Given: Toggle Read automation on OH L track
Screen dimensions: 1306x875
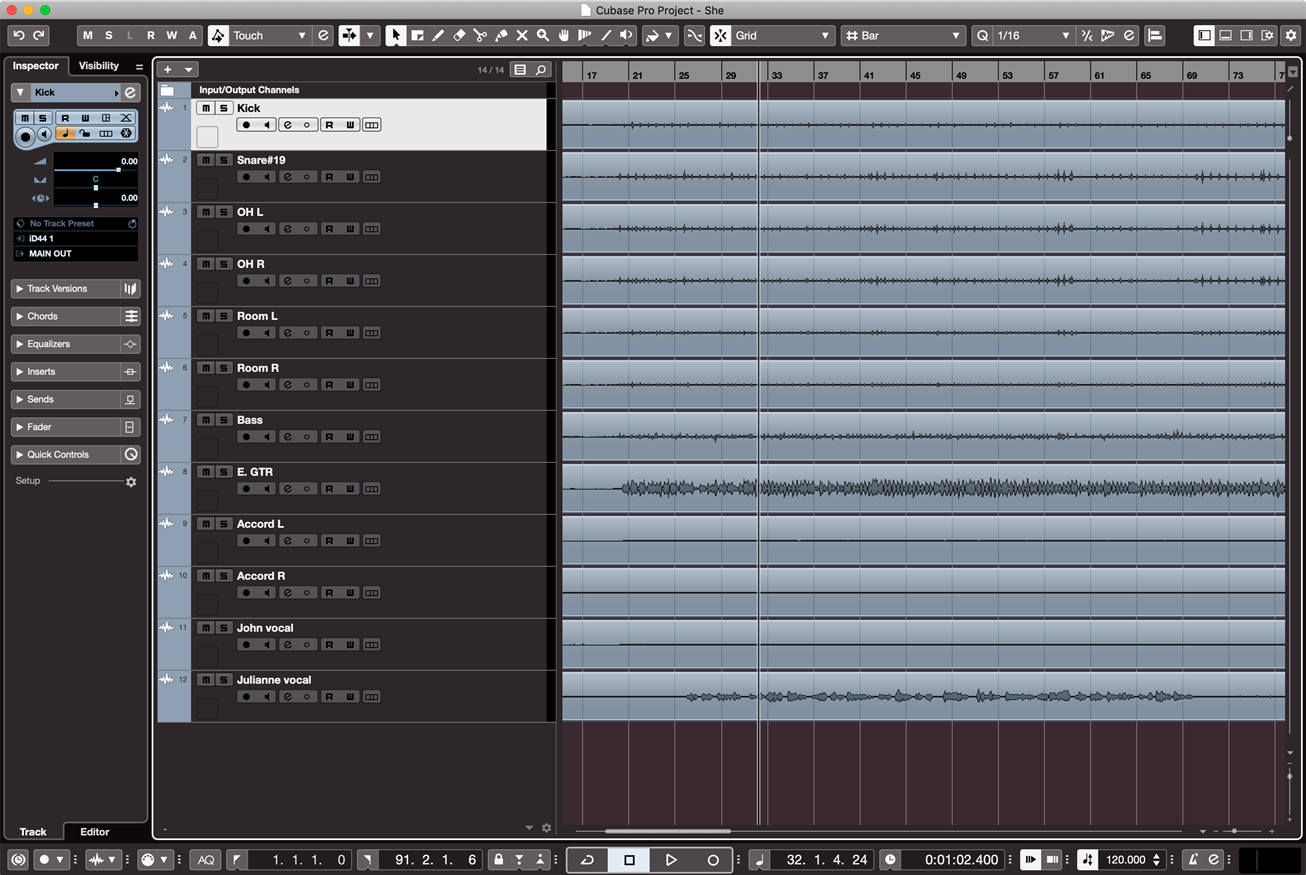Looking at the screenshot, I should 328,229.
